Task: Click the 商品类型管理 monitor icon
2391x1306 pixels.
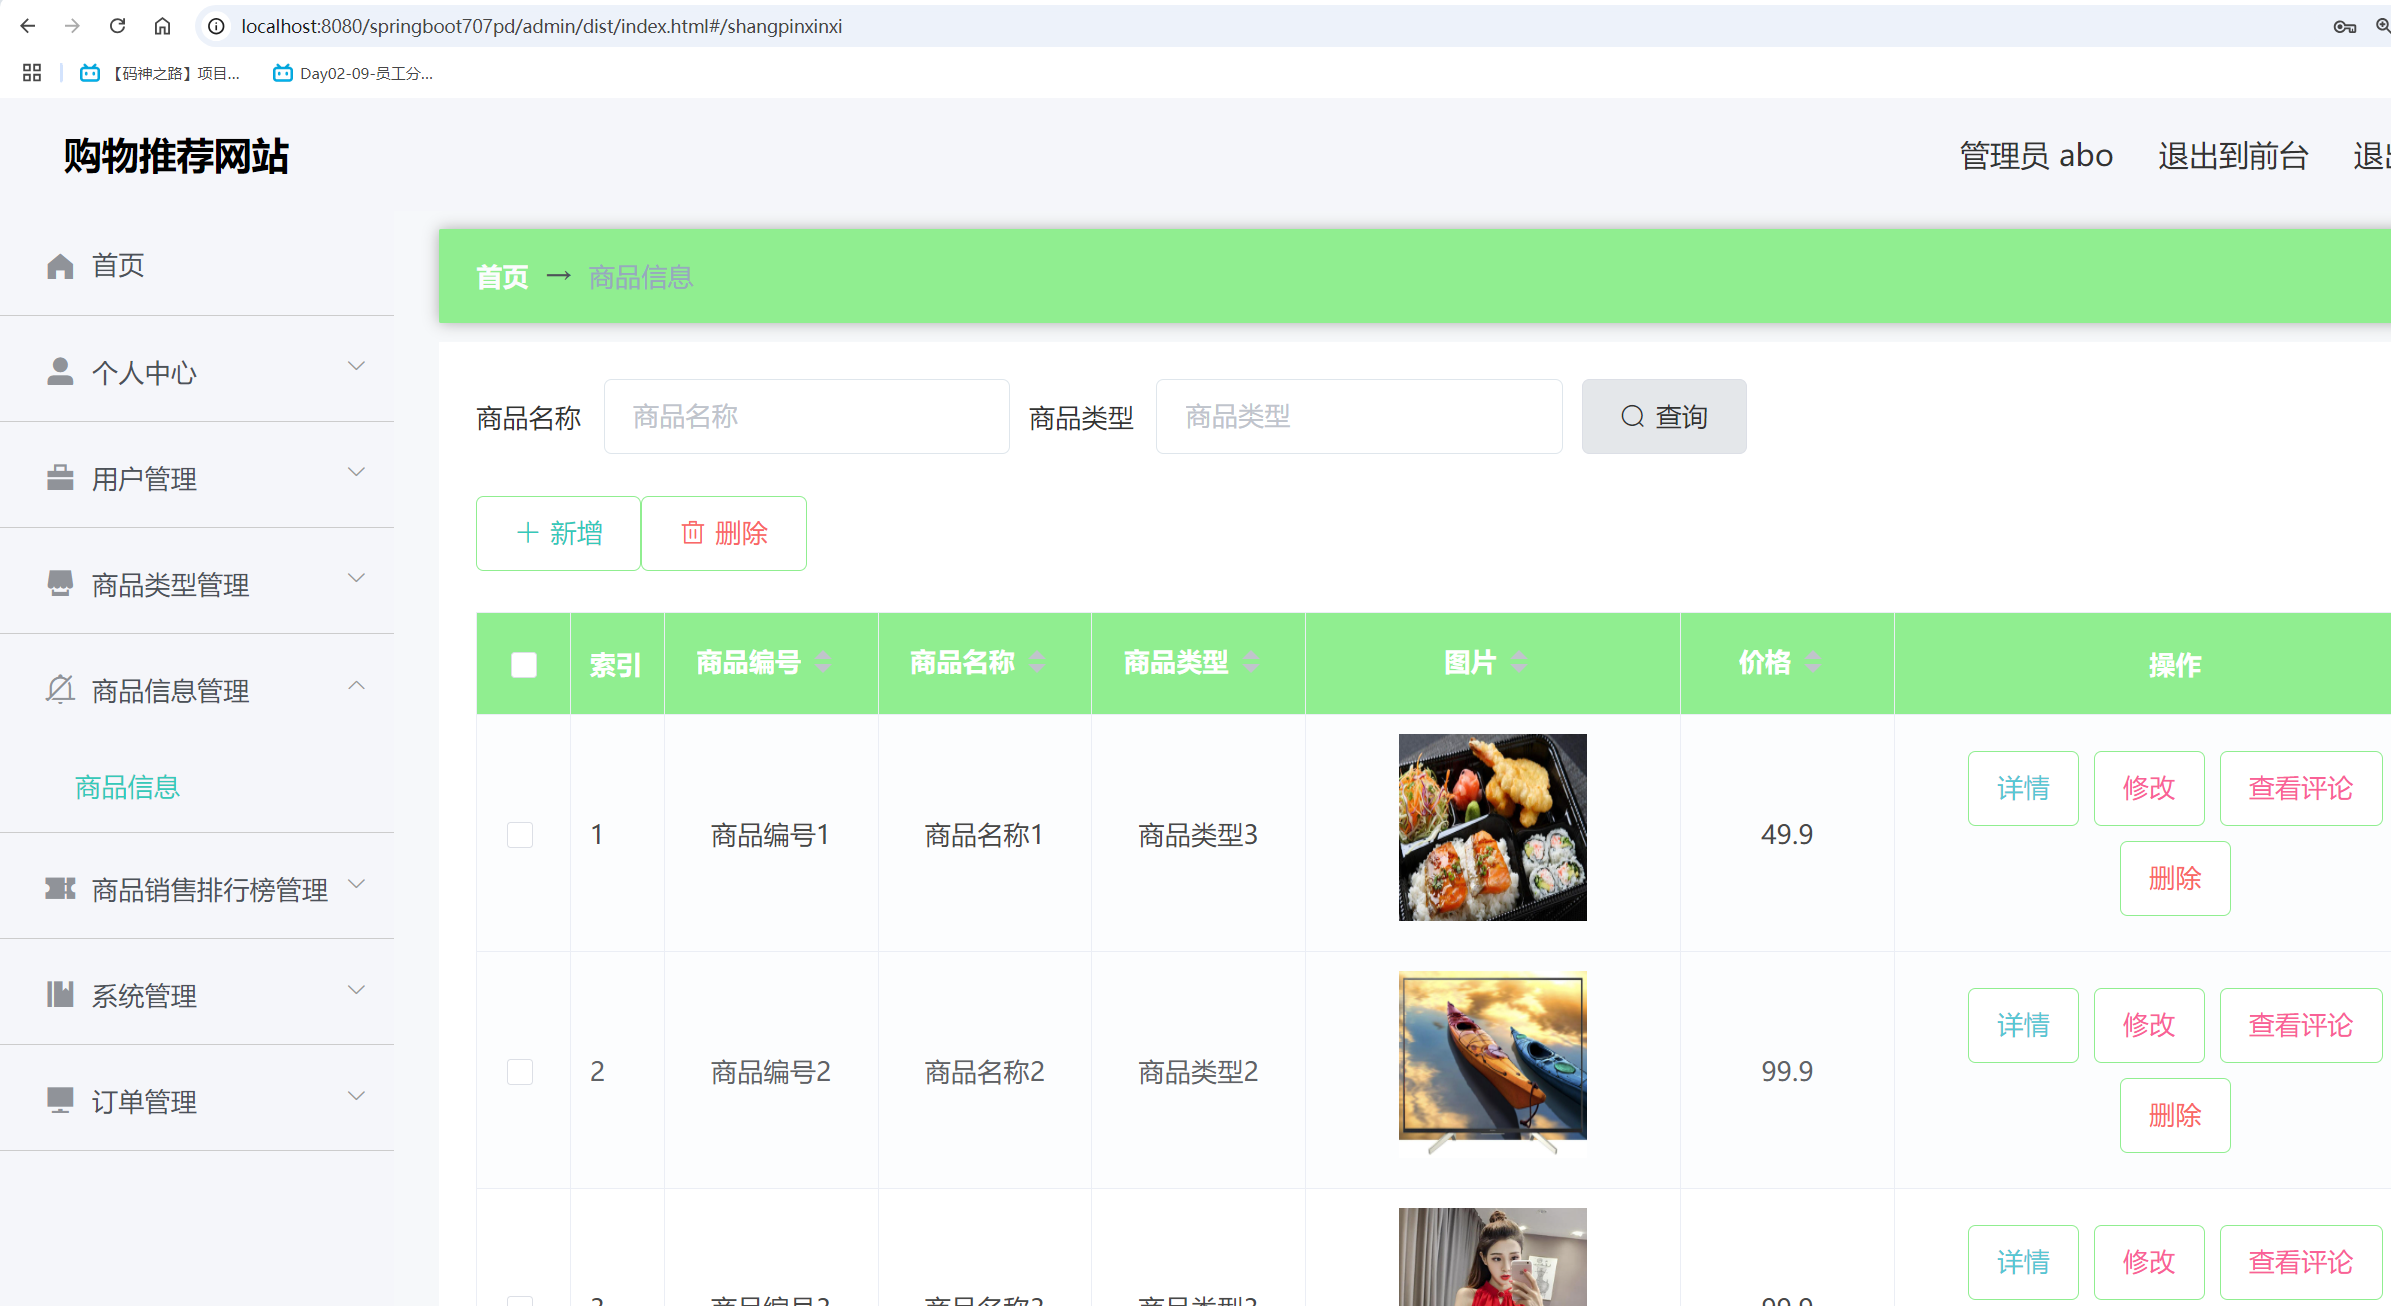Action: pos(60,583)
